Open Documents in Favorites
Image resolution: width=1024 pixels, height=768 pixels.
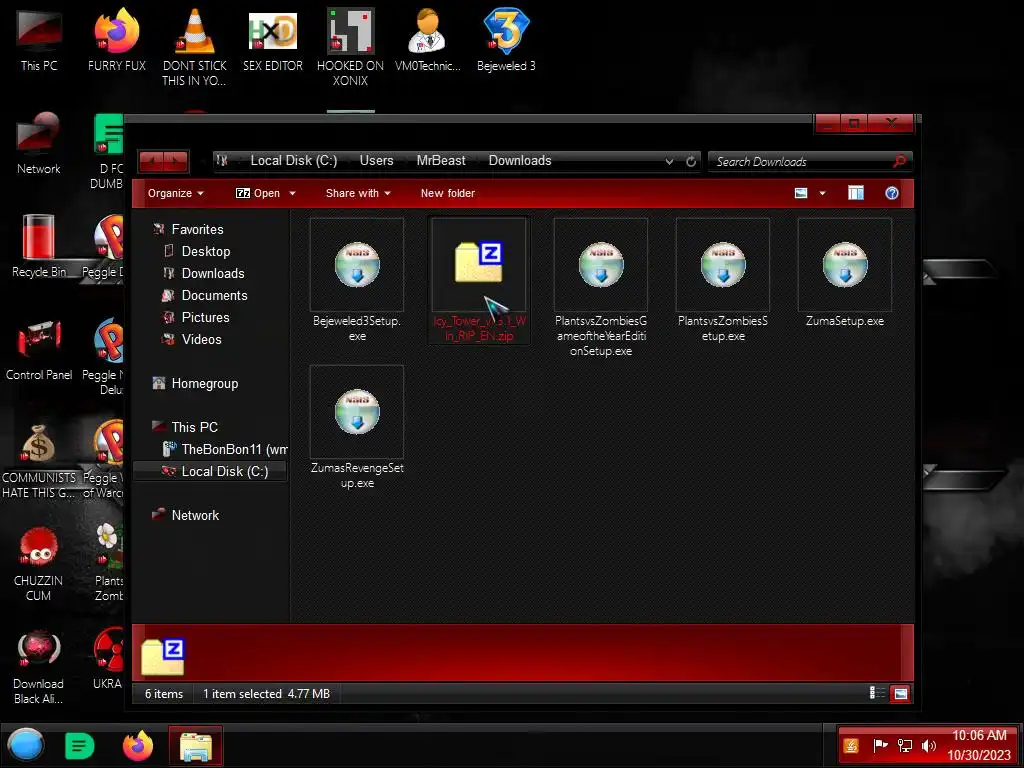click(x=214, y=296)
